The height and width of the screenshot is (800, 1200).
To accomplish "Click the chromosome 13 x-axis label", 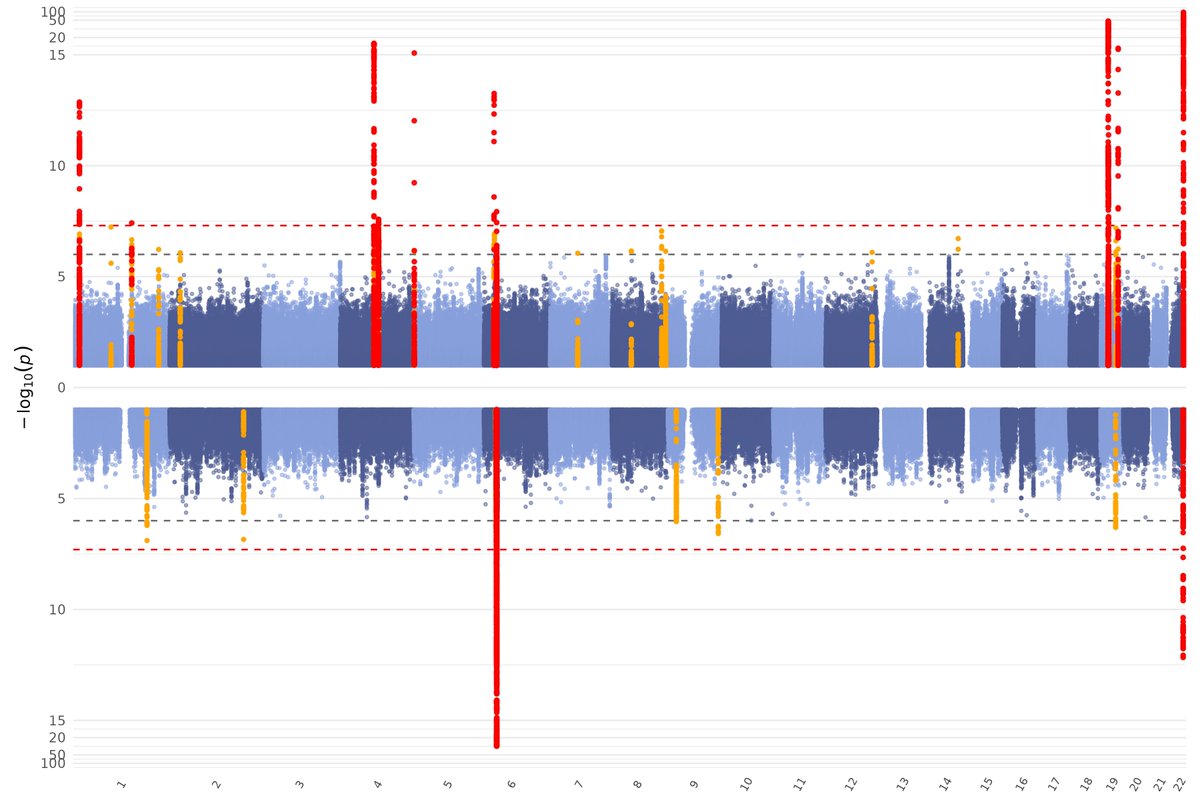I will [x=902, y=784].
